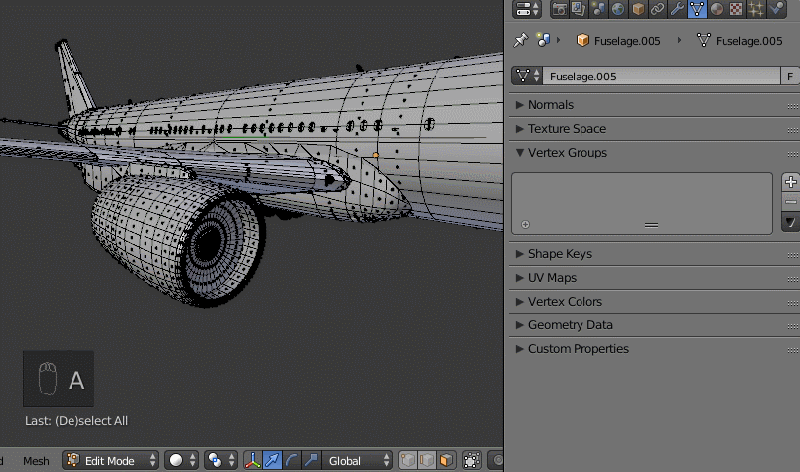
Task: Toggle limit selection to visible icon
Action: (x=472, y=460)
